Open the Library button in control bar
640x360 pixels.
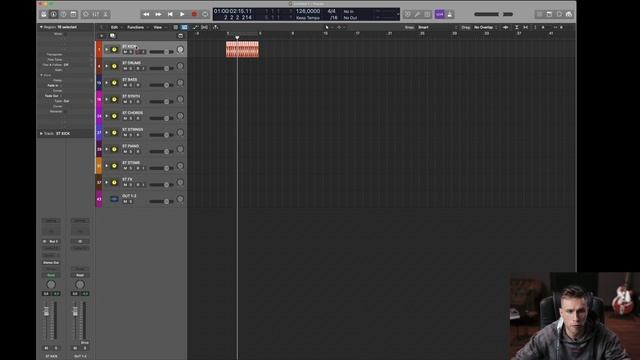44,14
